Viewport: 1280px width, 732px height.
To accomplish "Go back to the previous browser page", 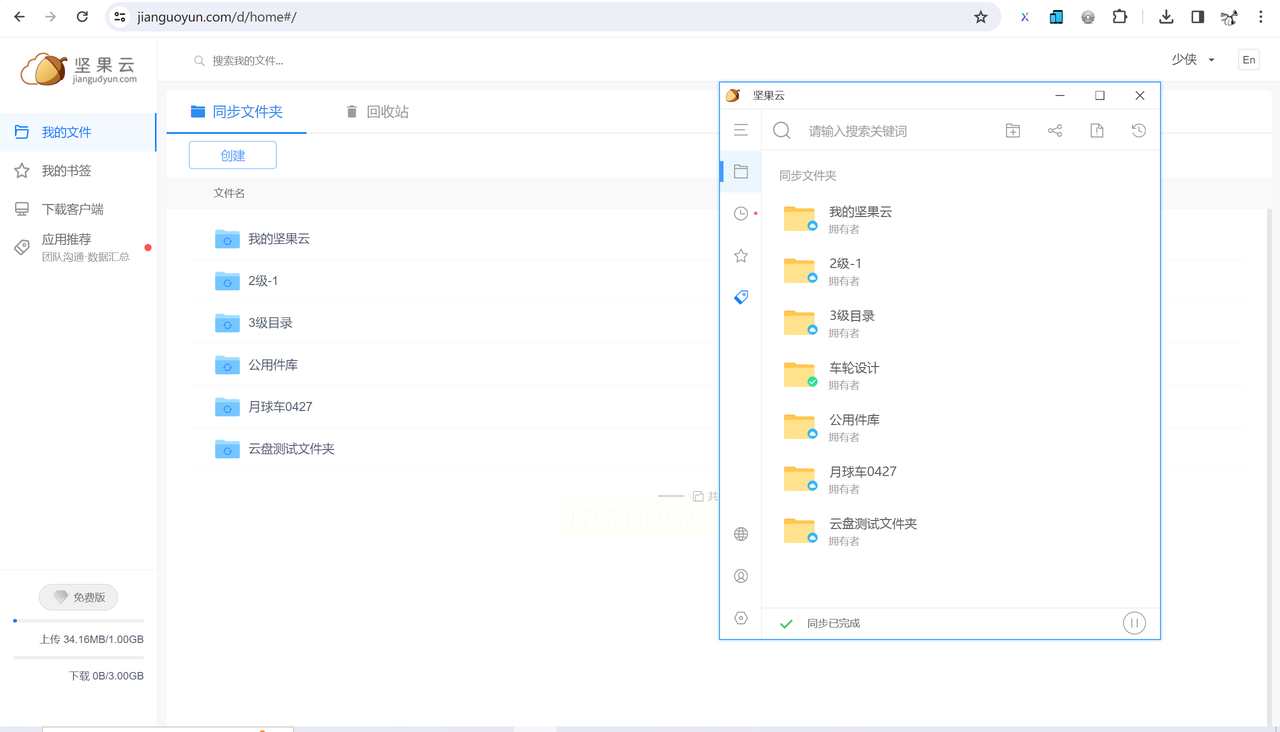I will click(19, 17).
